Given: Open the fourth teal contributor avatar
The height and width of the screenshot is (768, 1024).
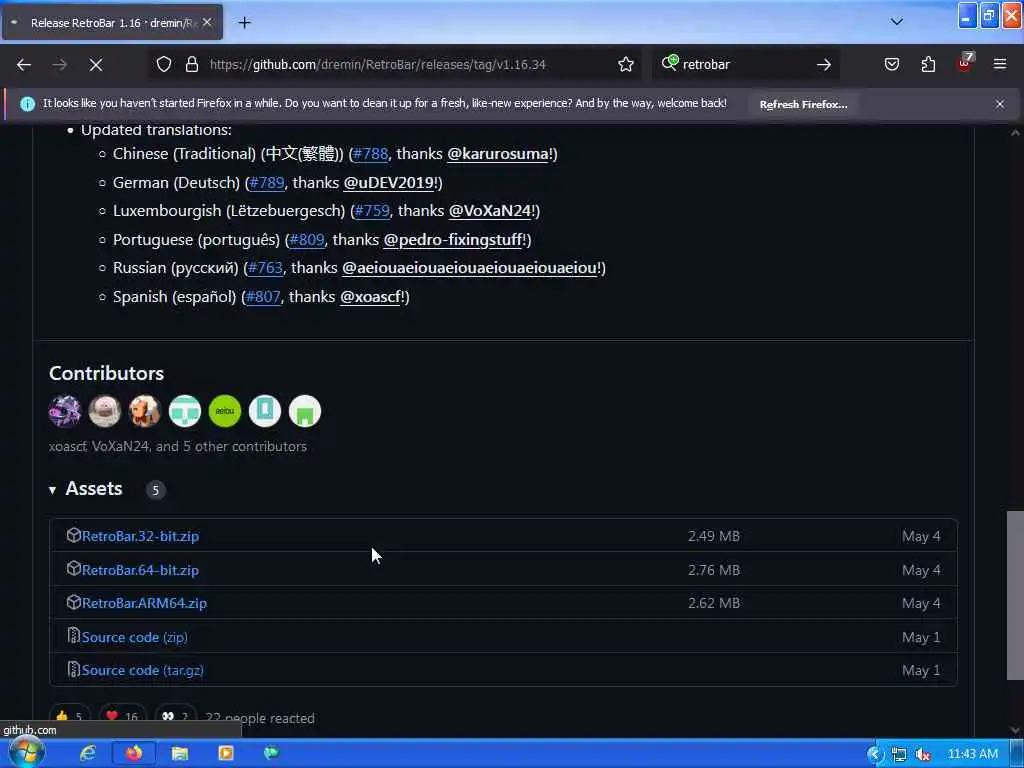Looking at the screenshot, I should [x=185, y=411].
